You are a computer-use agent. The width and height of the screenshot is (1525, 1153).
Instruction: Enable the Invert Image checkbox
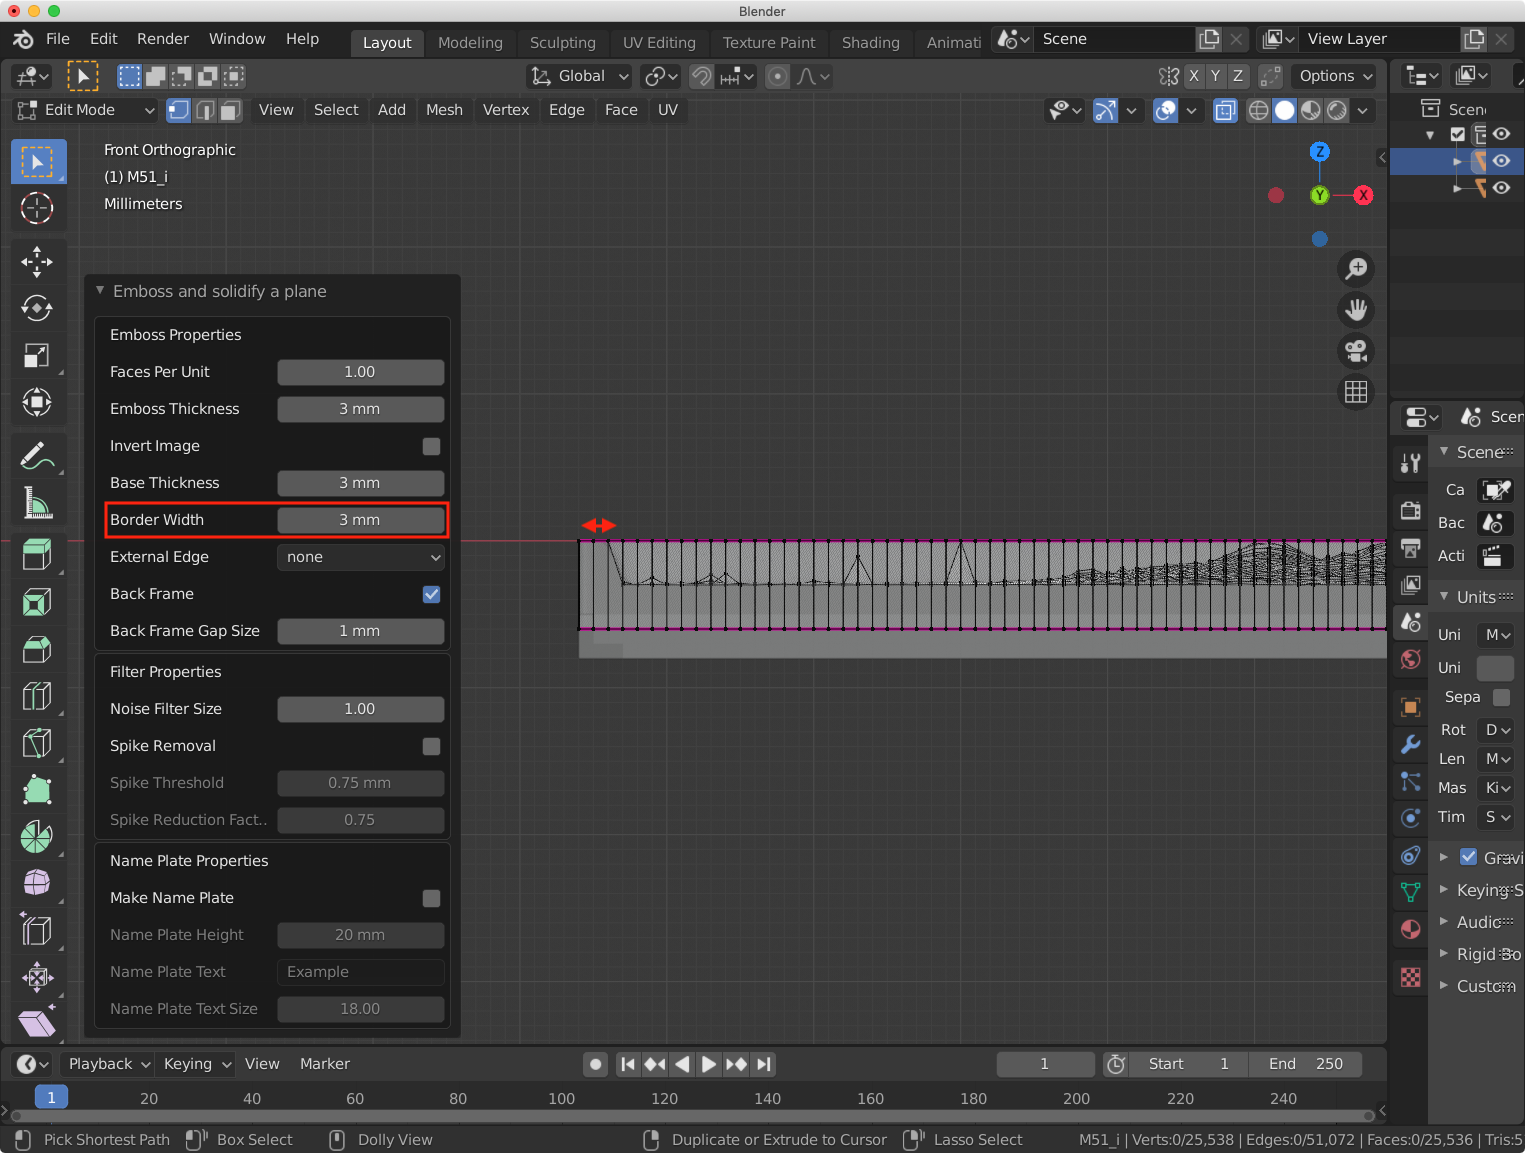tap(431, 446)
